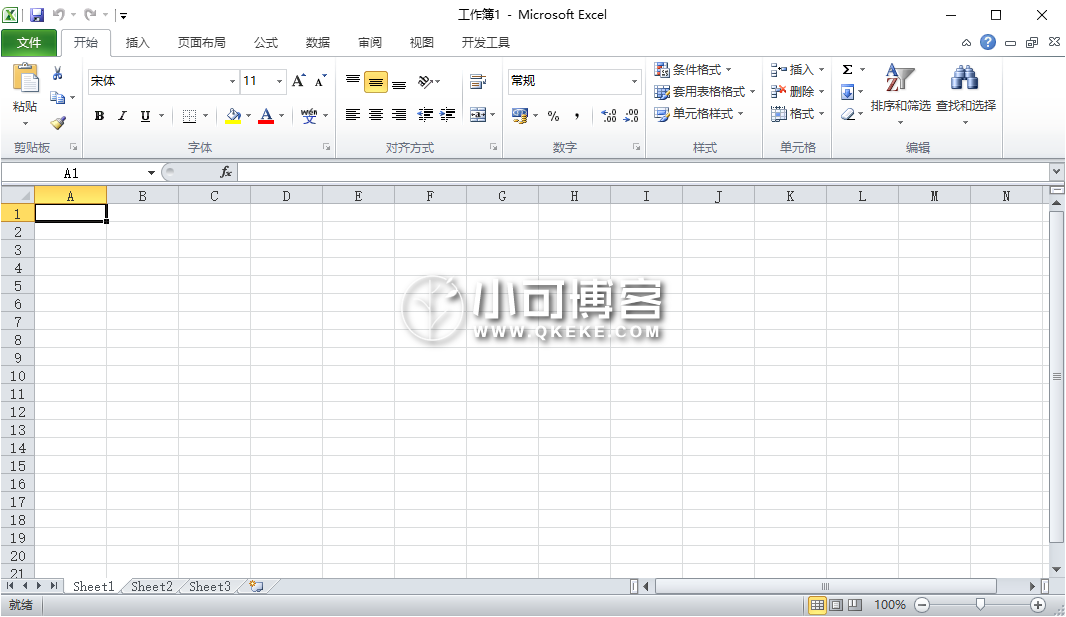
Task: Click the decrease indent icon
Action: tap(425, 115)
